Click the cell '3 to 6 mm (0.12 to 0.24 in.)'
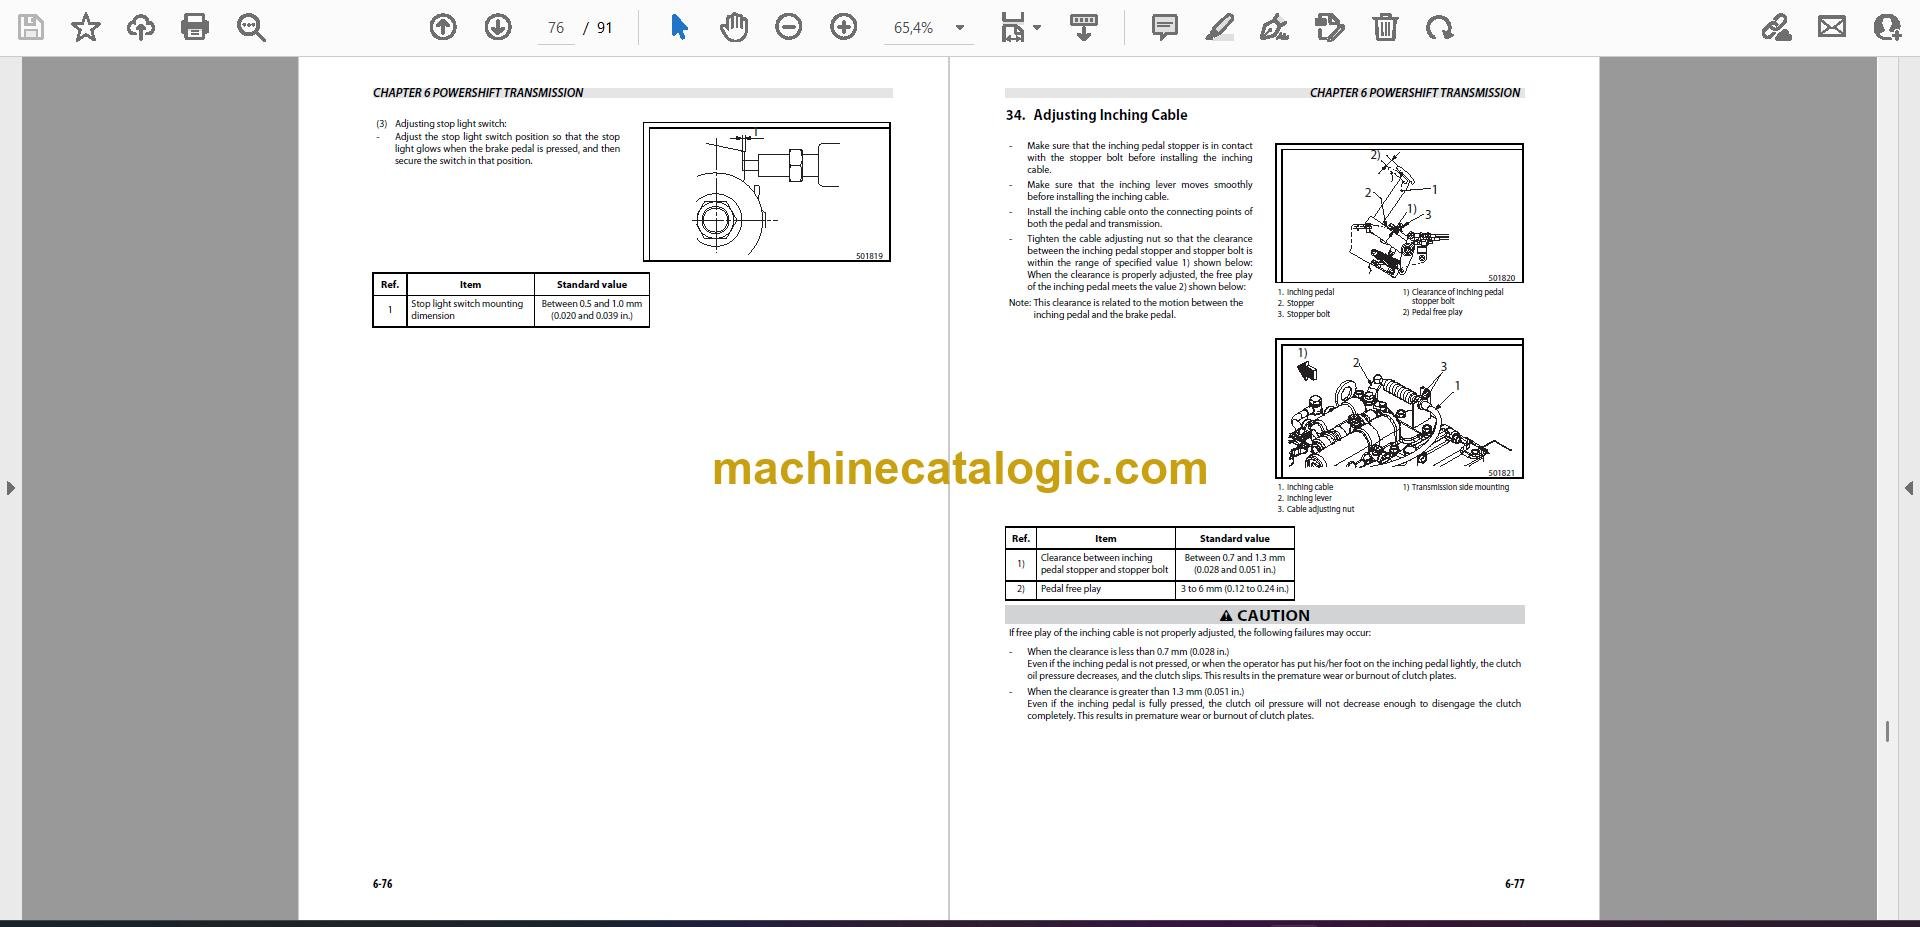Screen dimensions: 1920x927 pyautogui.click(x=1235, y=589)
